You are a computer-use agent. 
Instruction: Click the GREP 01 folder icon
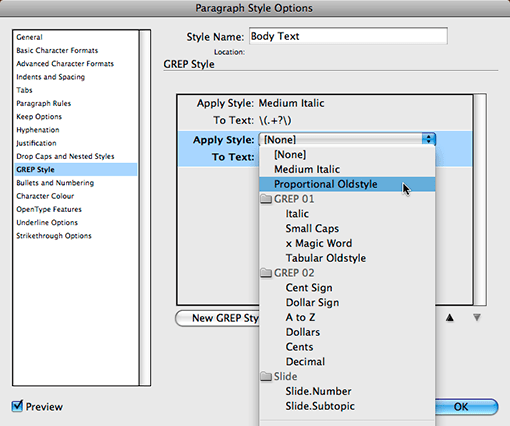266,199
